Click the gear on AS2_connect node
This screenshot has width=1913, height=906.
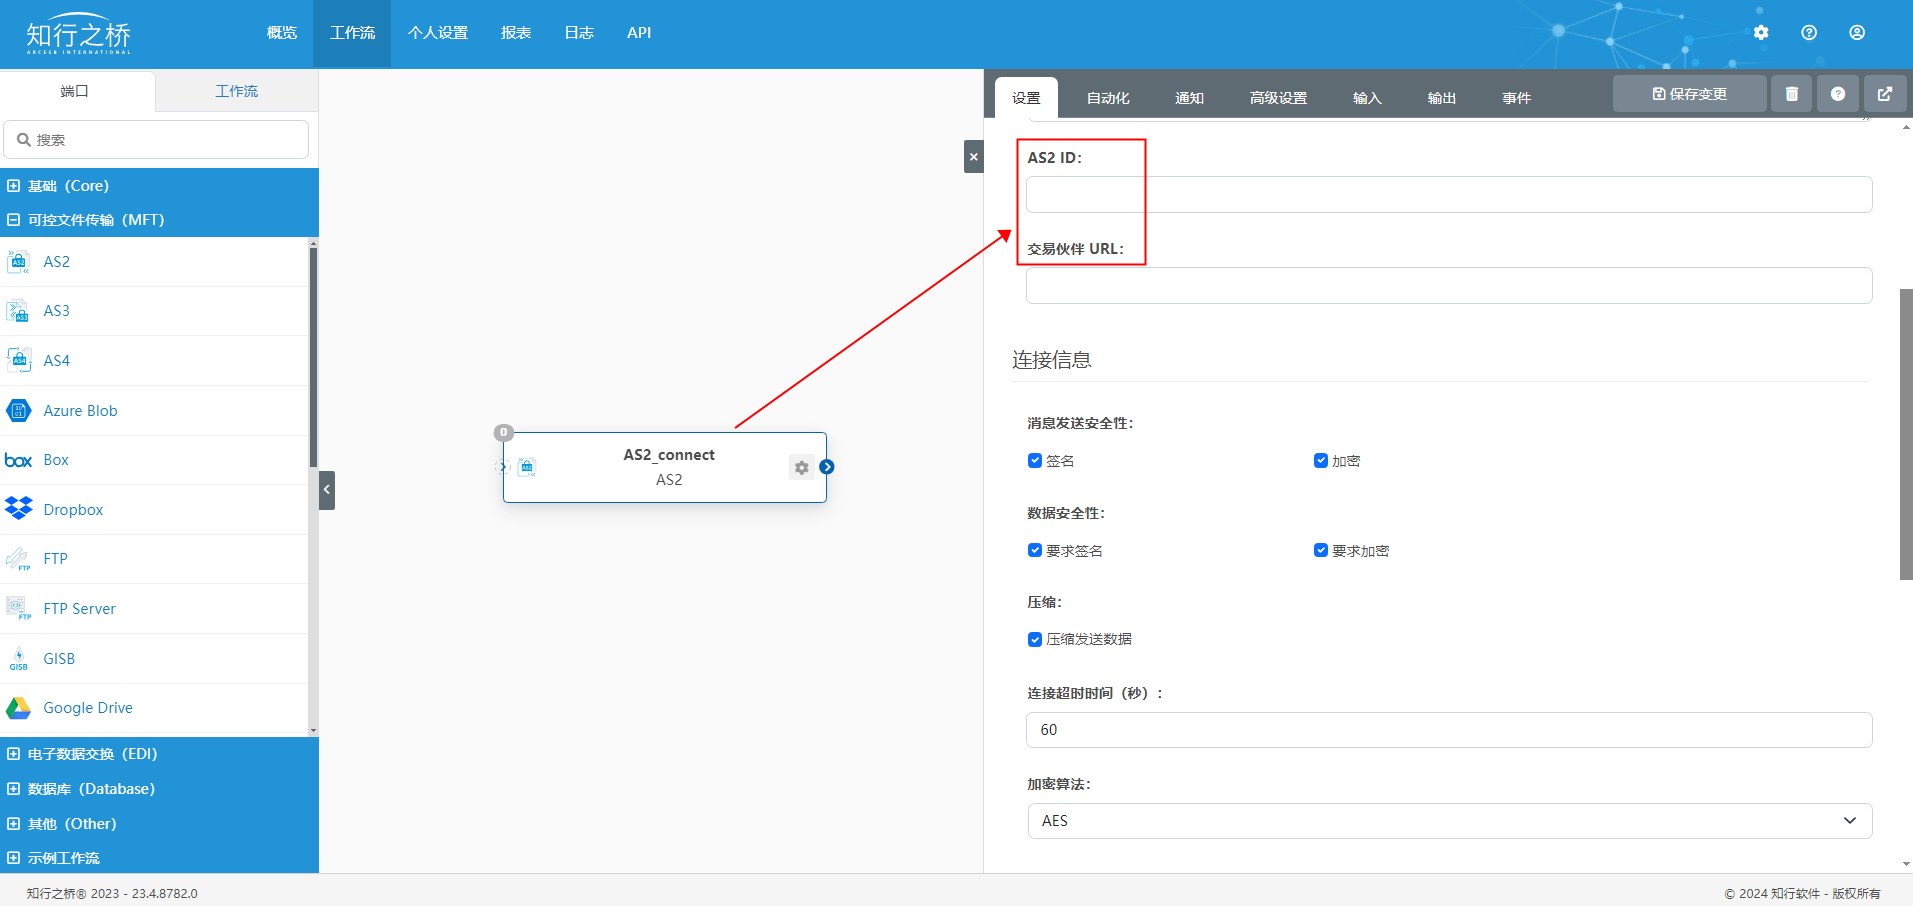click(x=801, y=467)
